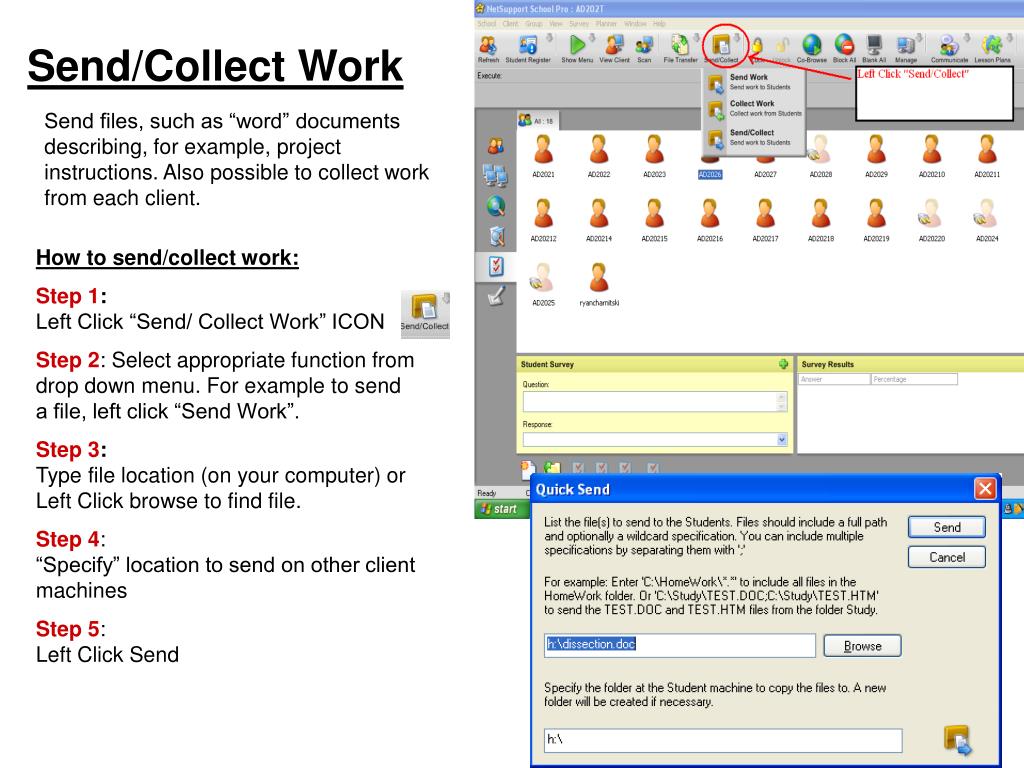Open dropdown arrow beside File Transfer
This screenshot has width=1024, height=768.
click(696, 38)
